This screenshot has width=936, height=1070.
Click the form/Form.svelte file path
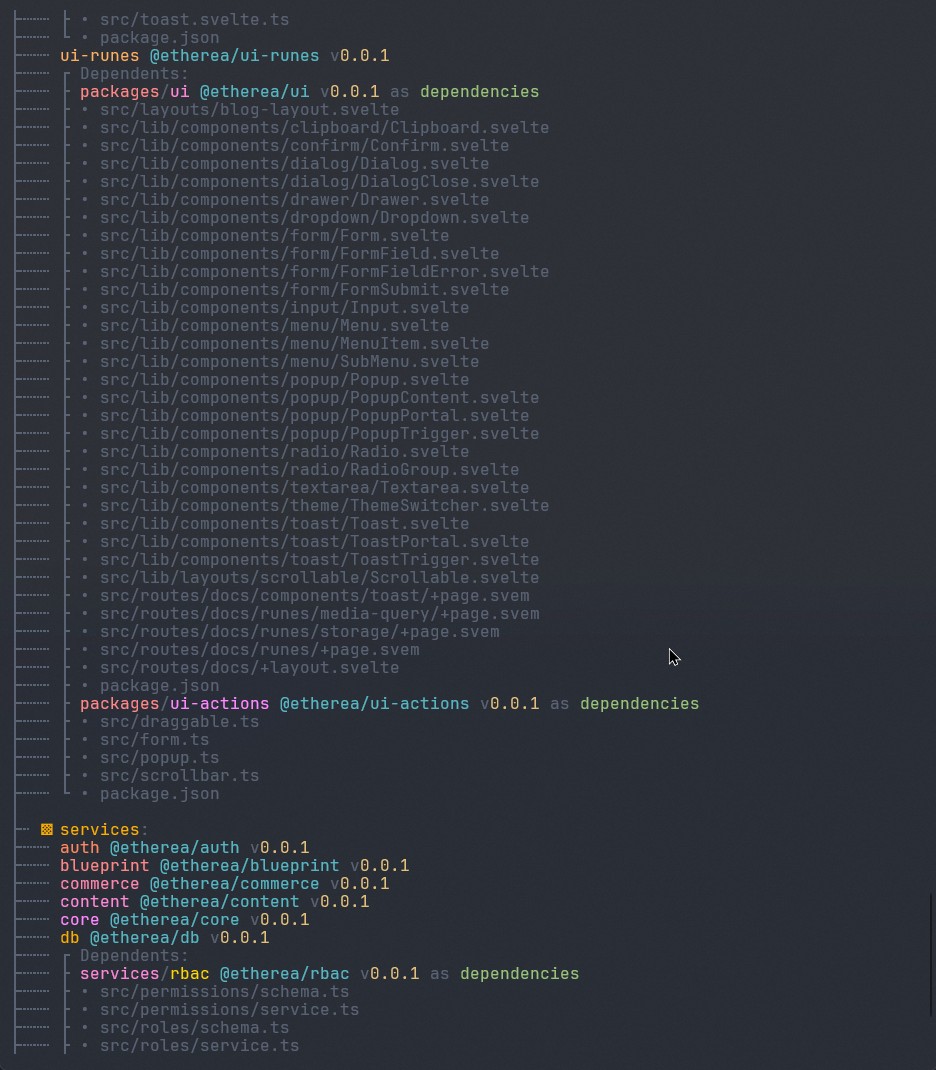point(274,236)
